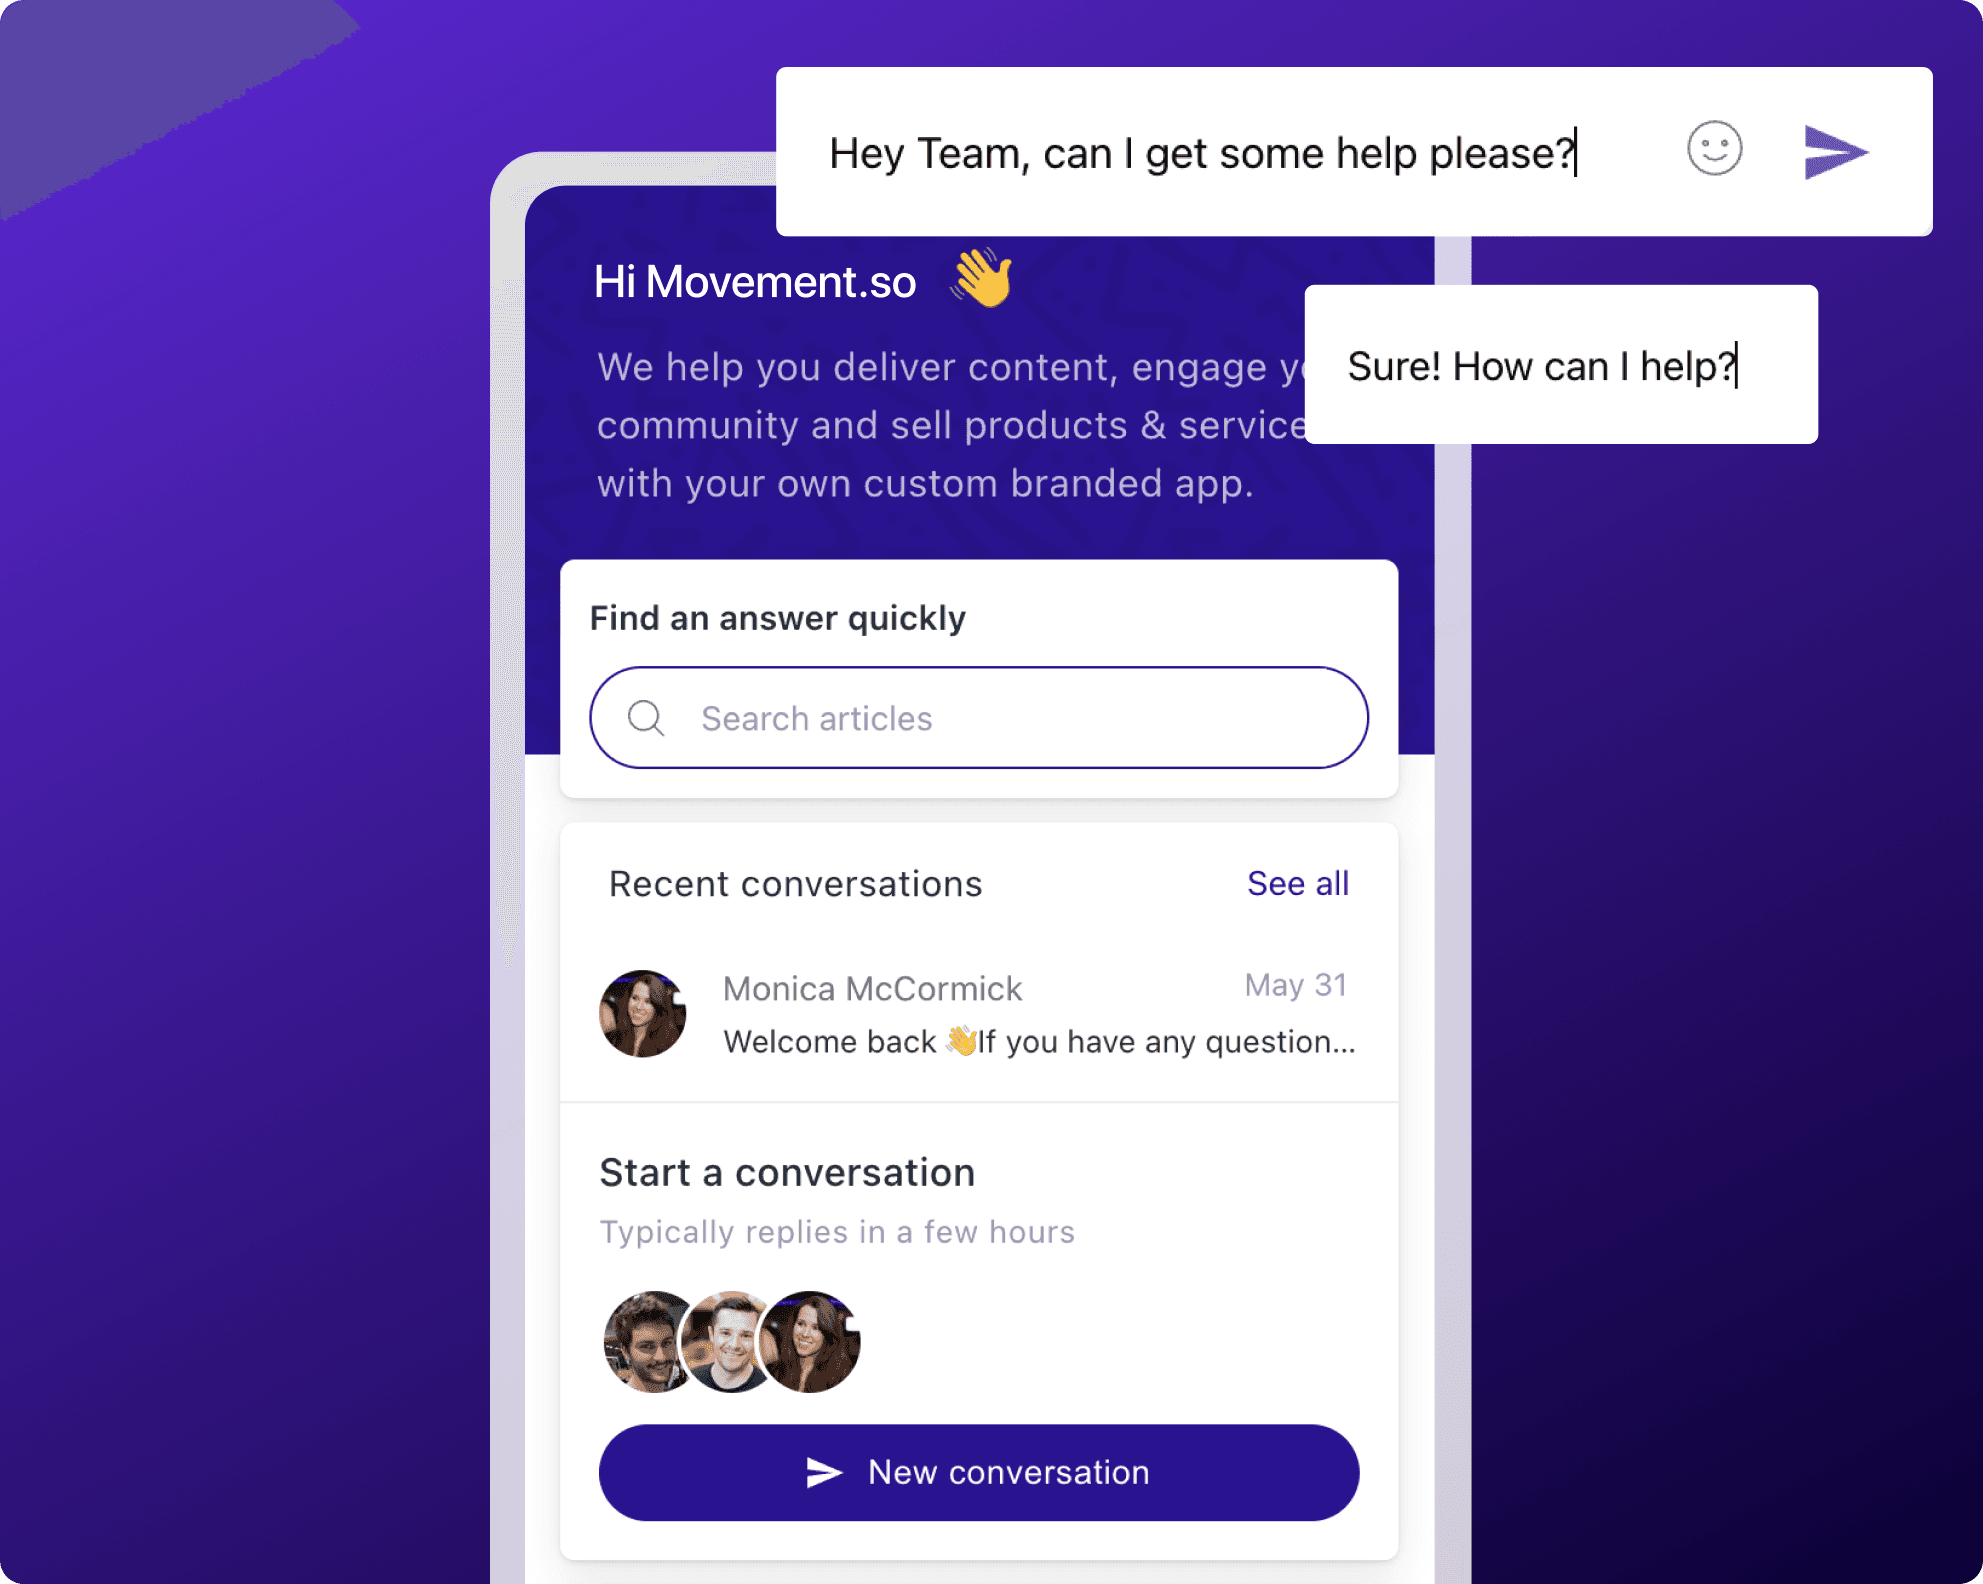The width and height of the screenshot is (1983, 1584).
Task: Click Monica McCormick's avatar in recent conversations
Action: click(642, 1013)
